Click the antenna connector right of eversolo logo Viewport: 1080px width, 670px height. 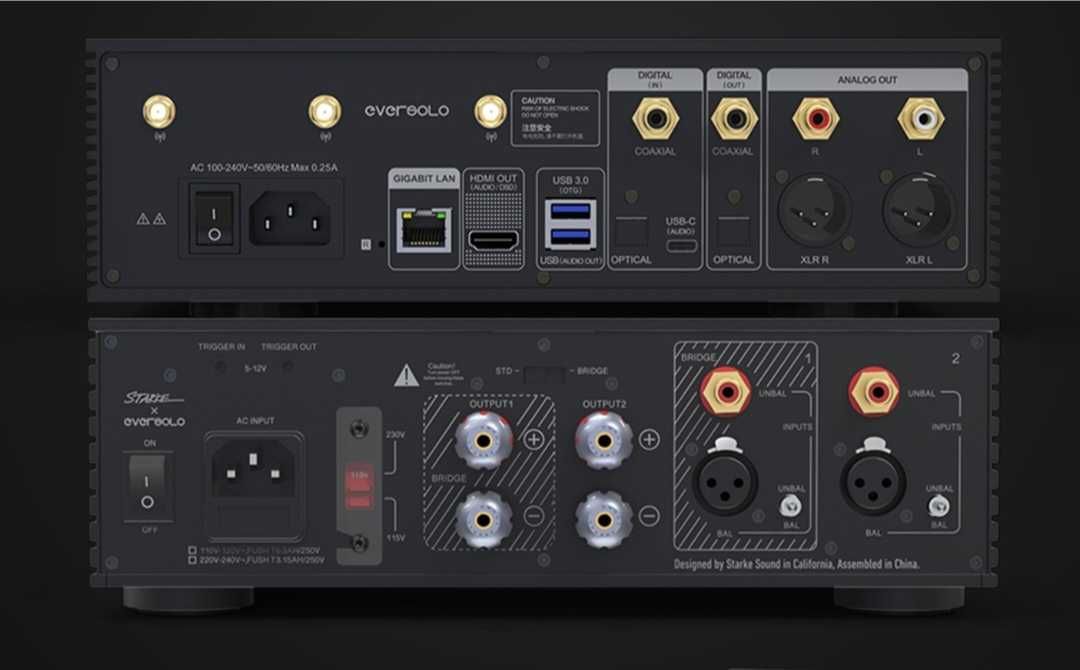490,112
